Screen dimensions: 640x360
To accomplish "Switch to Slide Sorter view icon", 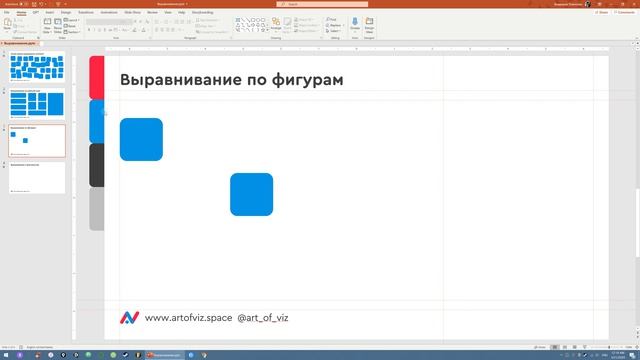I will pos(565,347).
